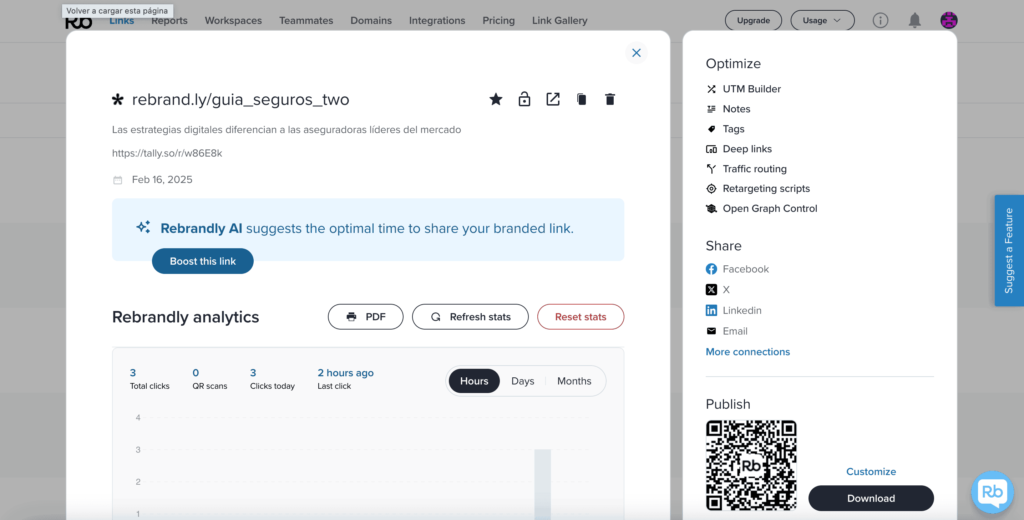Open Suggest a Feature side tab

tap(1009, 250)
